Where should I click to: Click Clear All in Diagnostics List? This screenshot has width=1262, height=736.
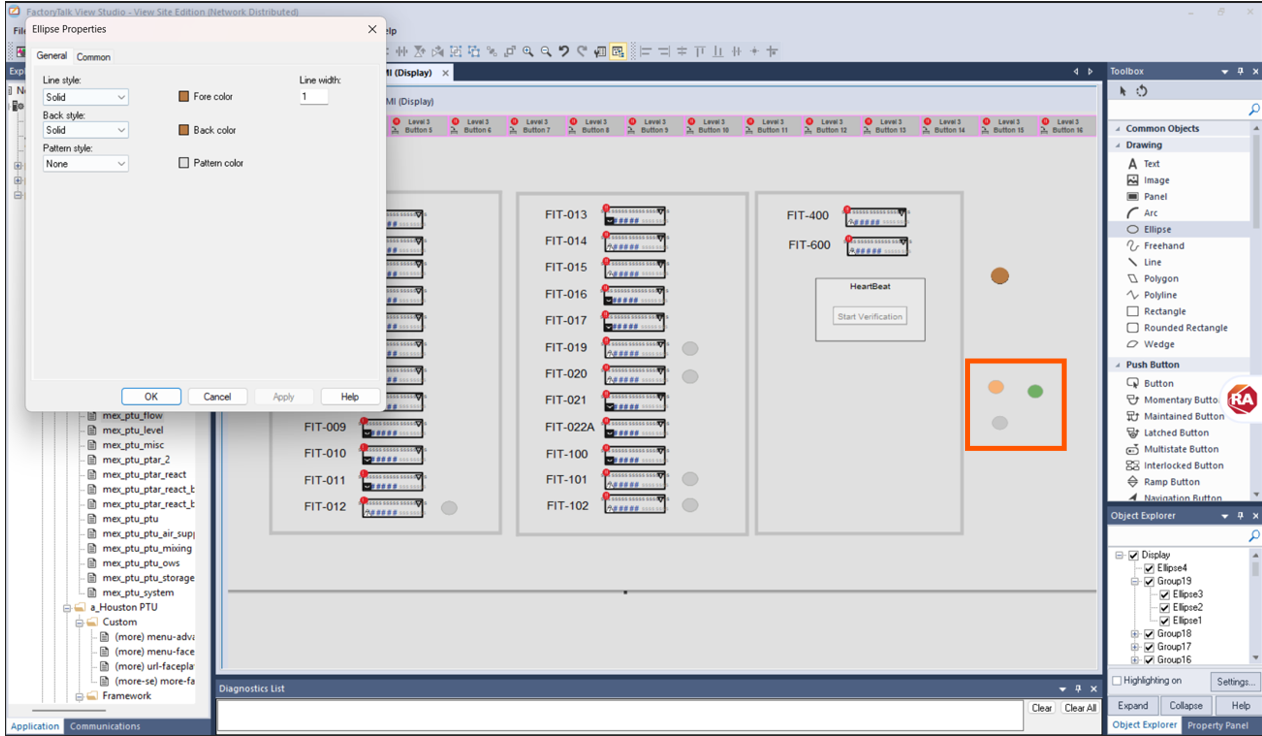1080,708
